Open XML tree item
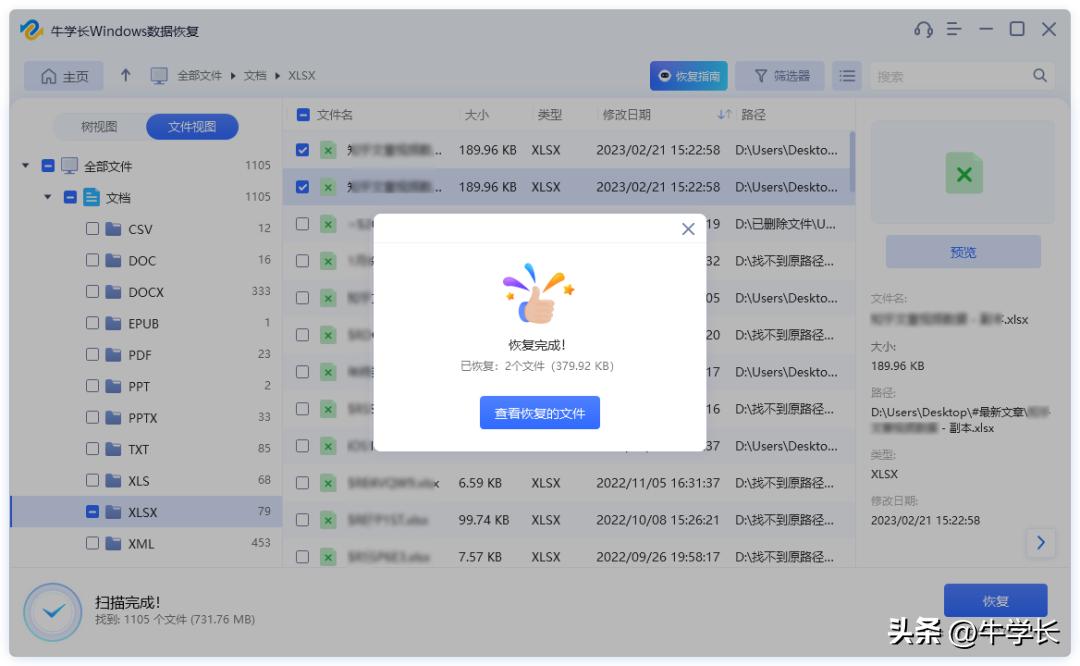Viewport: 1080px width, 666px height. 146,543
